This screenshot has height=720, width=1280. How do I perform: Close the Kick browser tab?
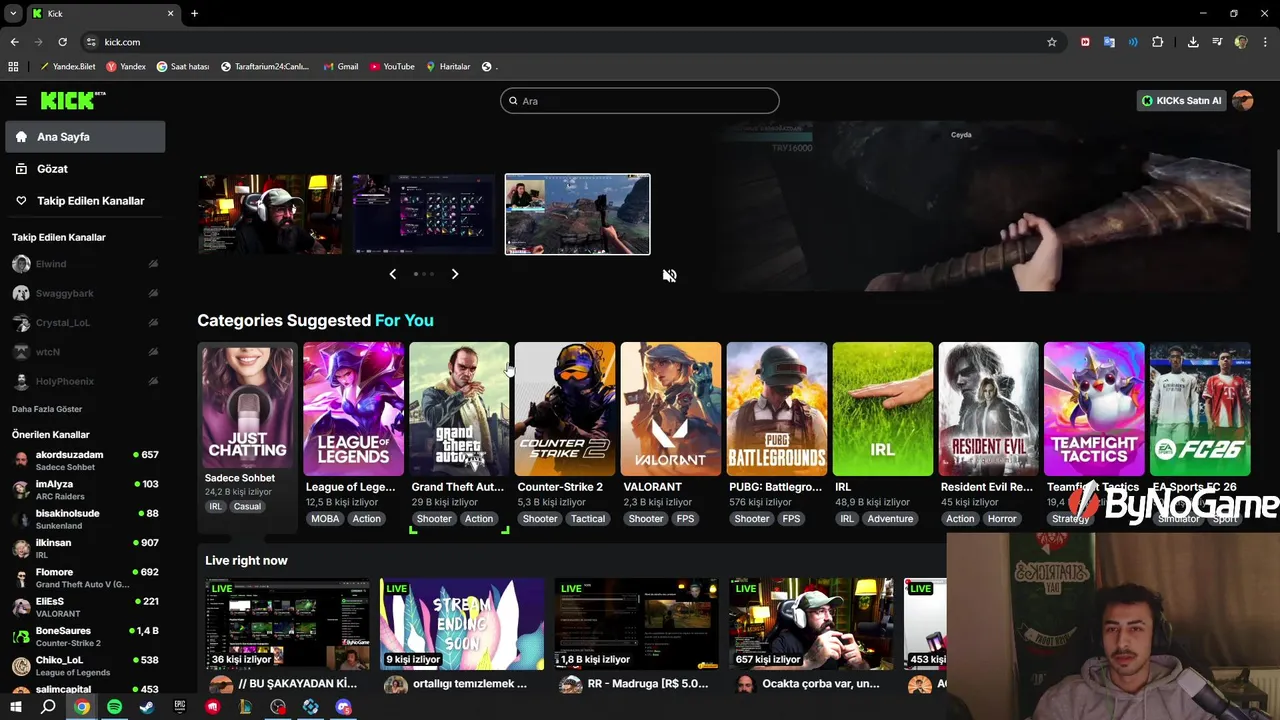pyautogui.click(x=170, y=14)
